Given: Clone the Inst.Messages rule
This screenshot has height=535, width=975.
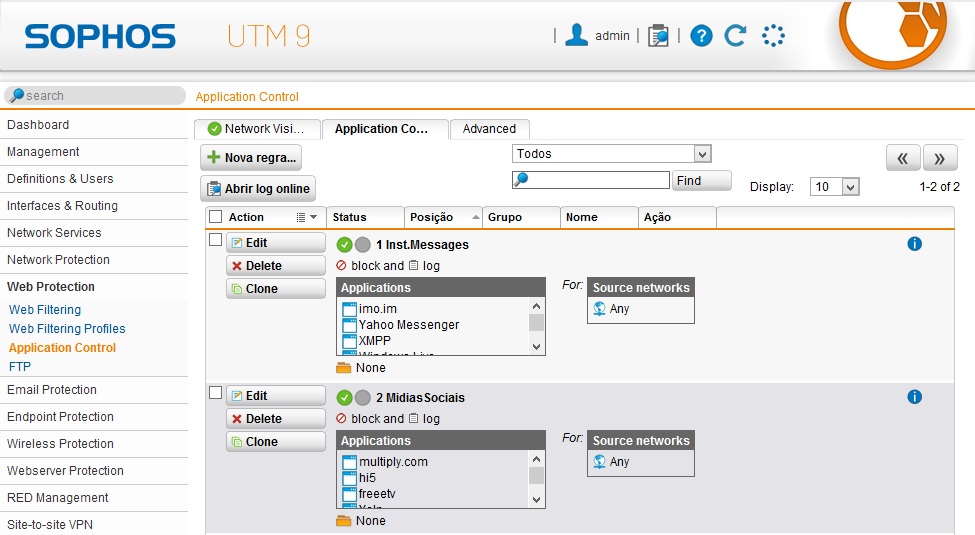Looking at the screenshot, I should (275, 289).
